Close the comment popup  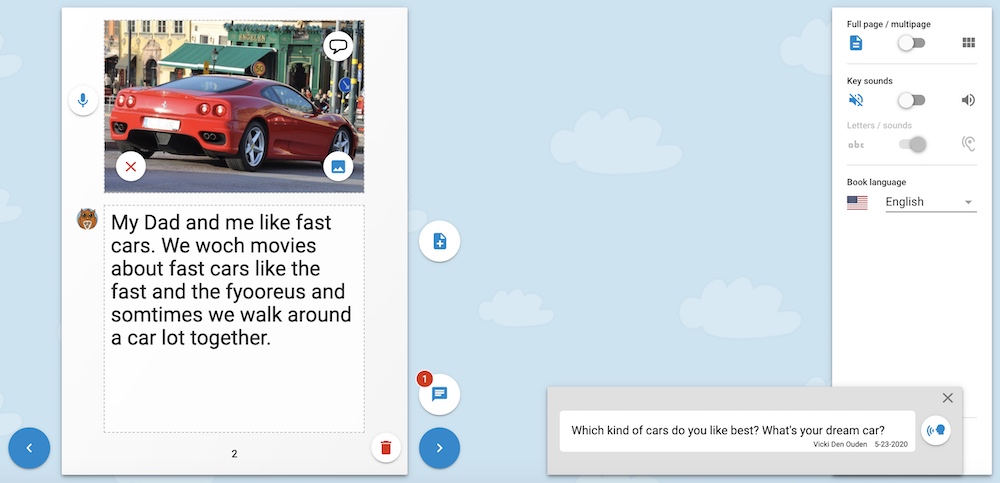pyautogui.click(x=948, y=398)
